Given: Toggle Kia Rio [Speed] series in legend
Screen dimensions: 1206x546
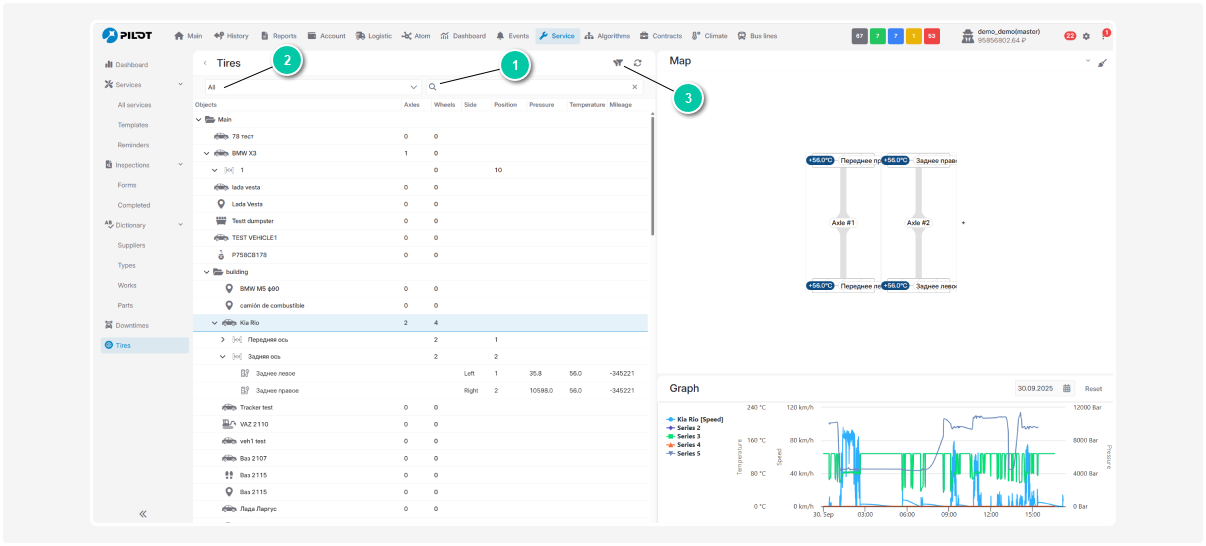Looking at the screenshot, I should [x=699, y=419].
